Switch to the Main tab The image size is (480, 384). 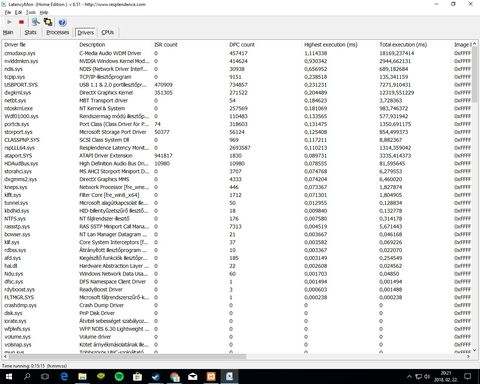click(8, 32)
